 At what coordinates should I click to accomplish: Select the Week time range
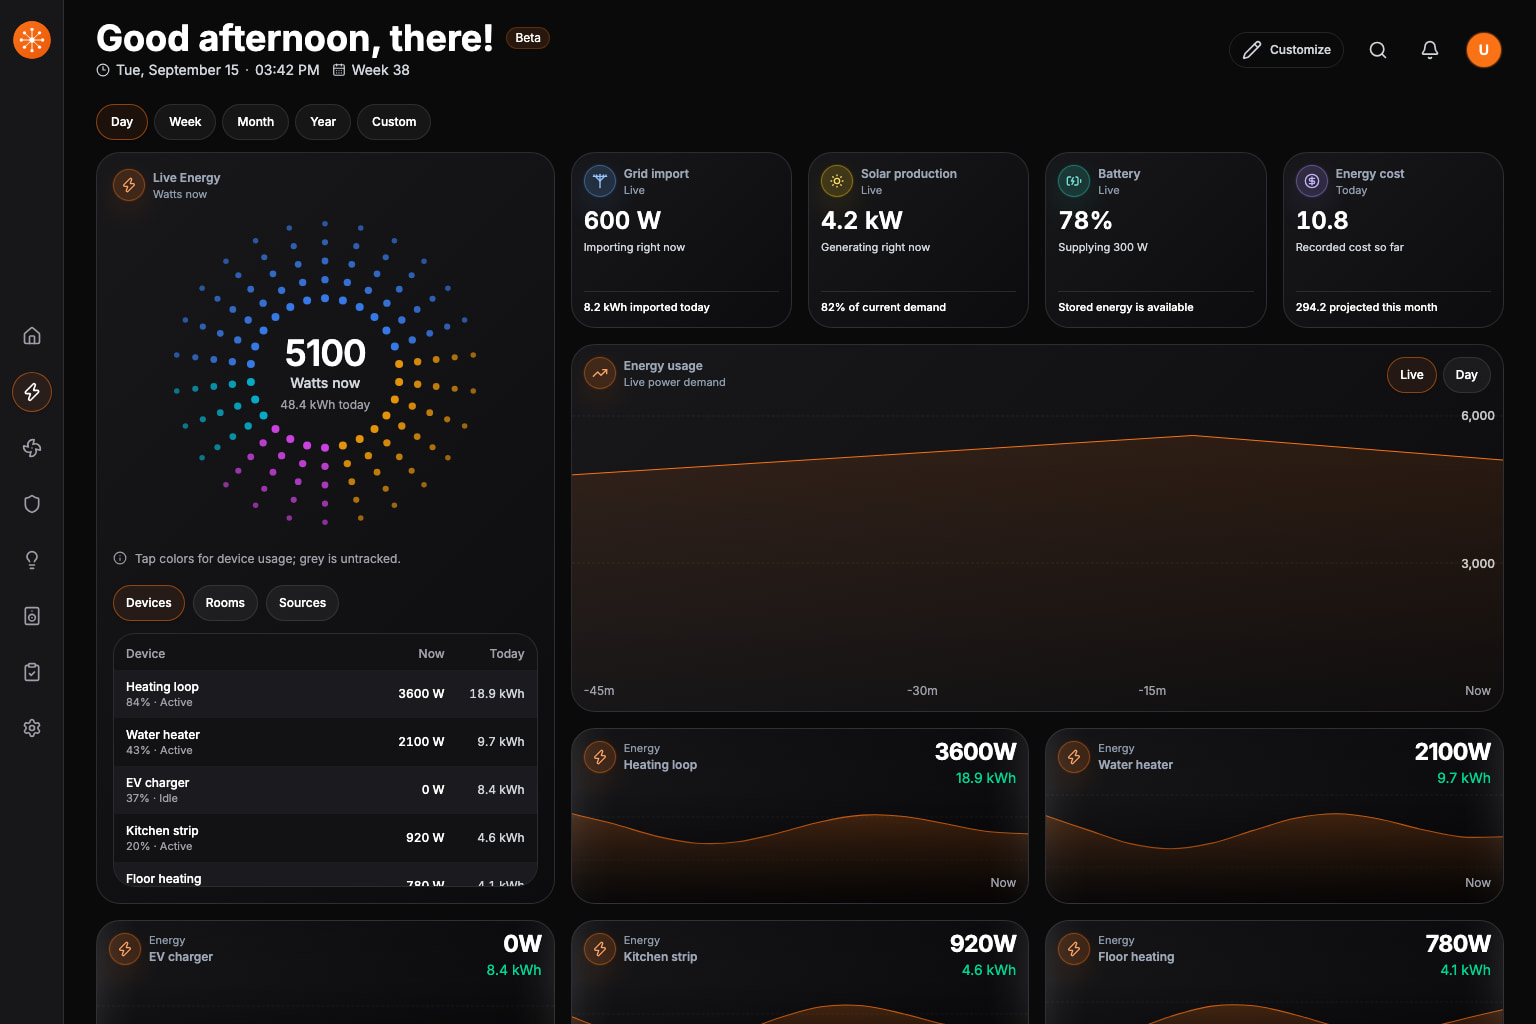185,122
